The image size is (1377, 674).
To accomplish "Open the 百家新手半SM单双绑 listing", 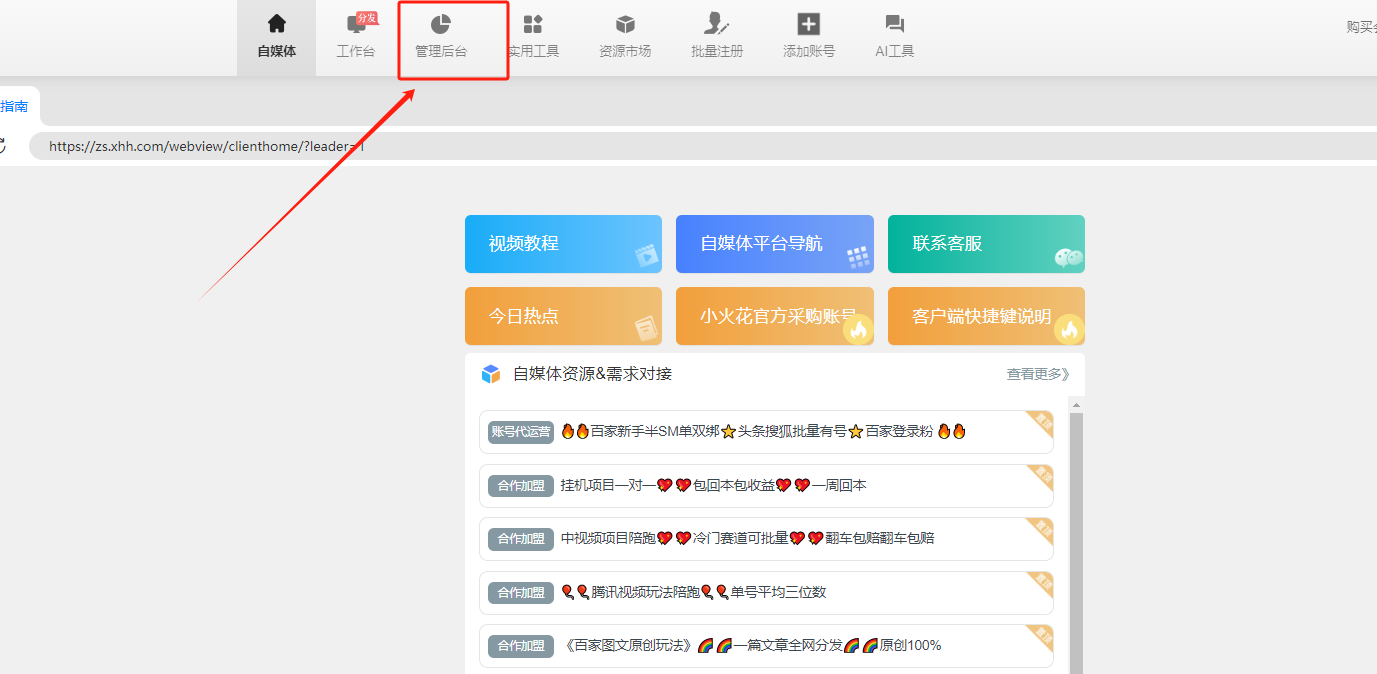I will (766, 432).
